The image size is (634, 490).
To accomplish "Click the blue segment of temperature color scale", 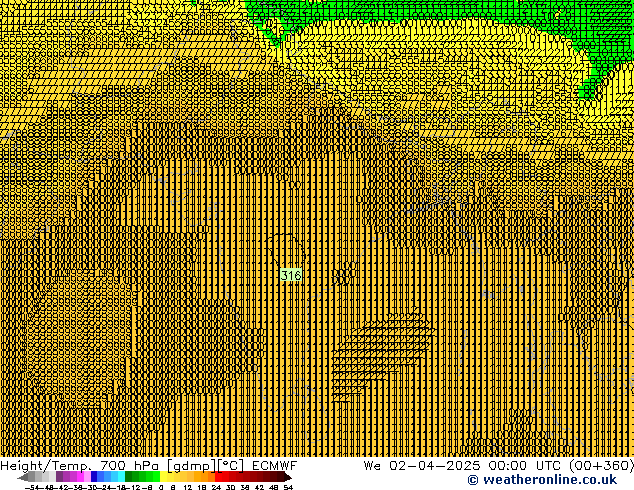I will point(108,477).
